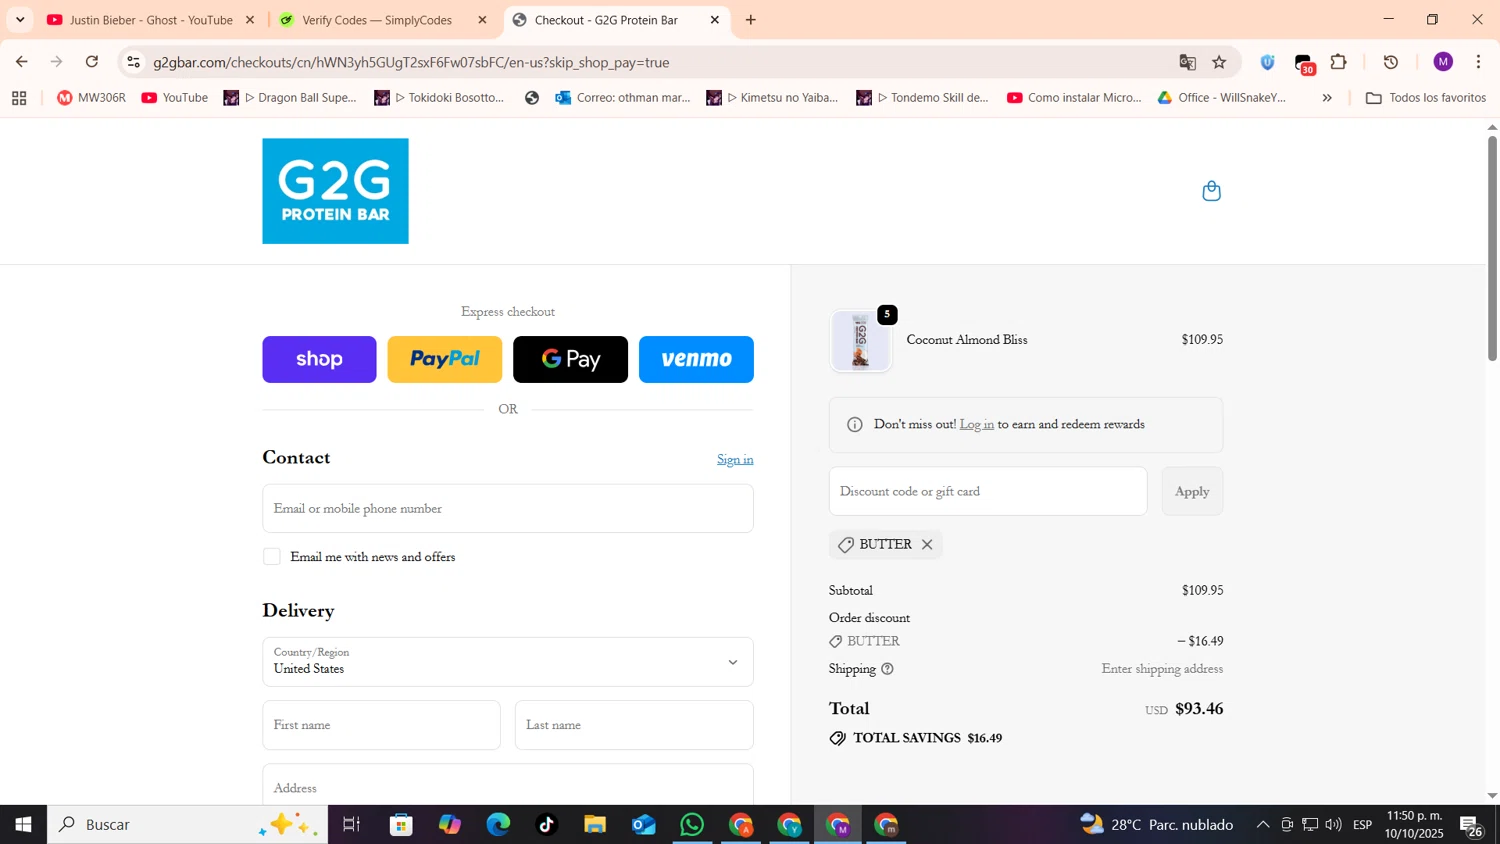The width and height of the screenshot is (1500, 844).
Task: Reload the checkout page
Action: pos(92,62)
